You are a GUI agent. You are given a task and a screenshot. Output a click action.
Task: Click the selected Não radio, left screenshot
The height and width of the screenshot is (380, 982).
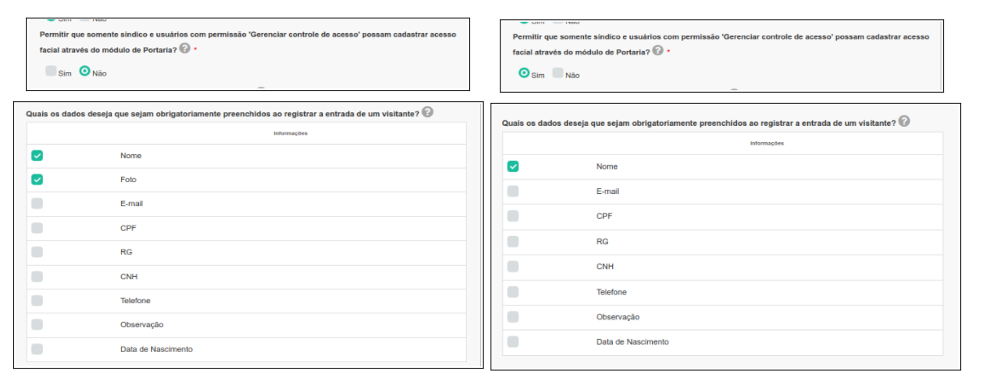pos(85,71)
